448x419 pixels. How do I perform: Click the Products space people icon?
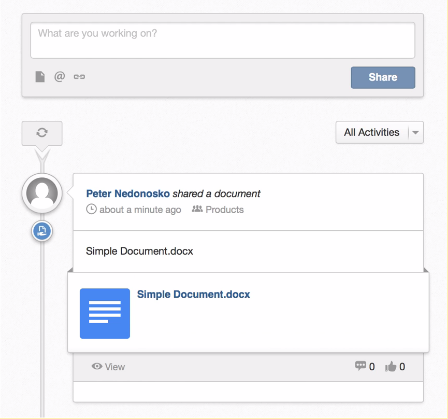click(x=197, y=209)
